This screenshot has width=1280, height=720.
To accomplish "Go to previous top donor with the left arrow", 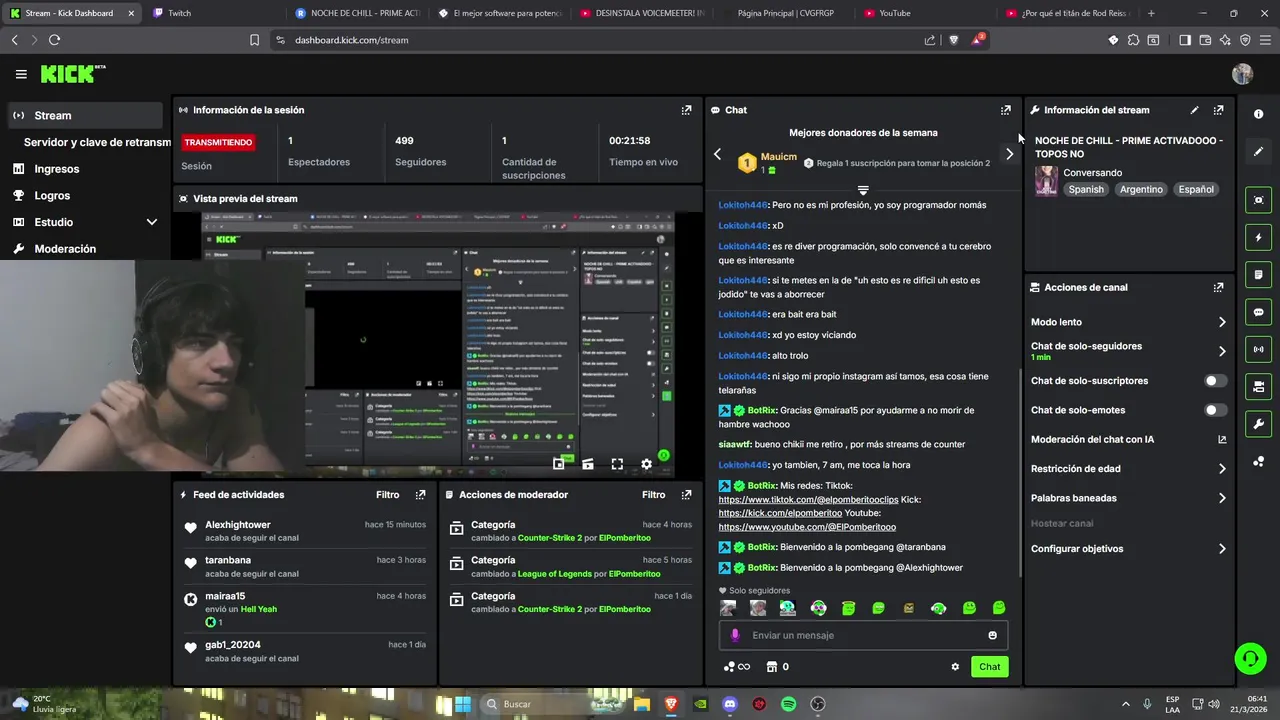I will pyautogui.click(x=717, y=154).
